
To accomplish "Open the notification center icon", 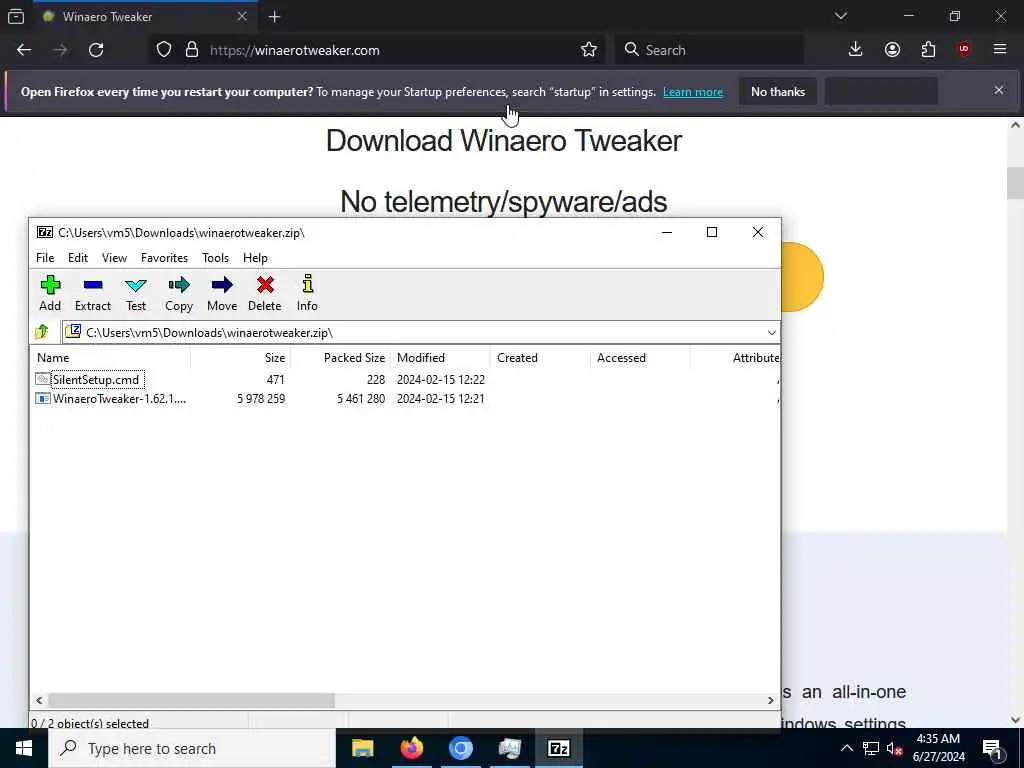I will (x=993, y=749).
